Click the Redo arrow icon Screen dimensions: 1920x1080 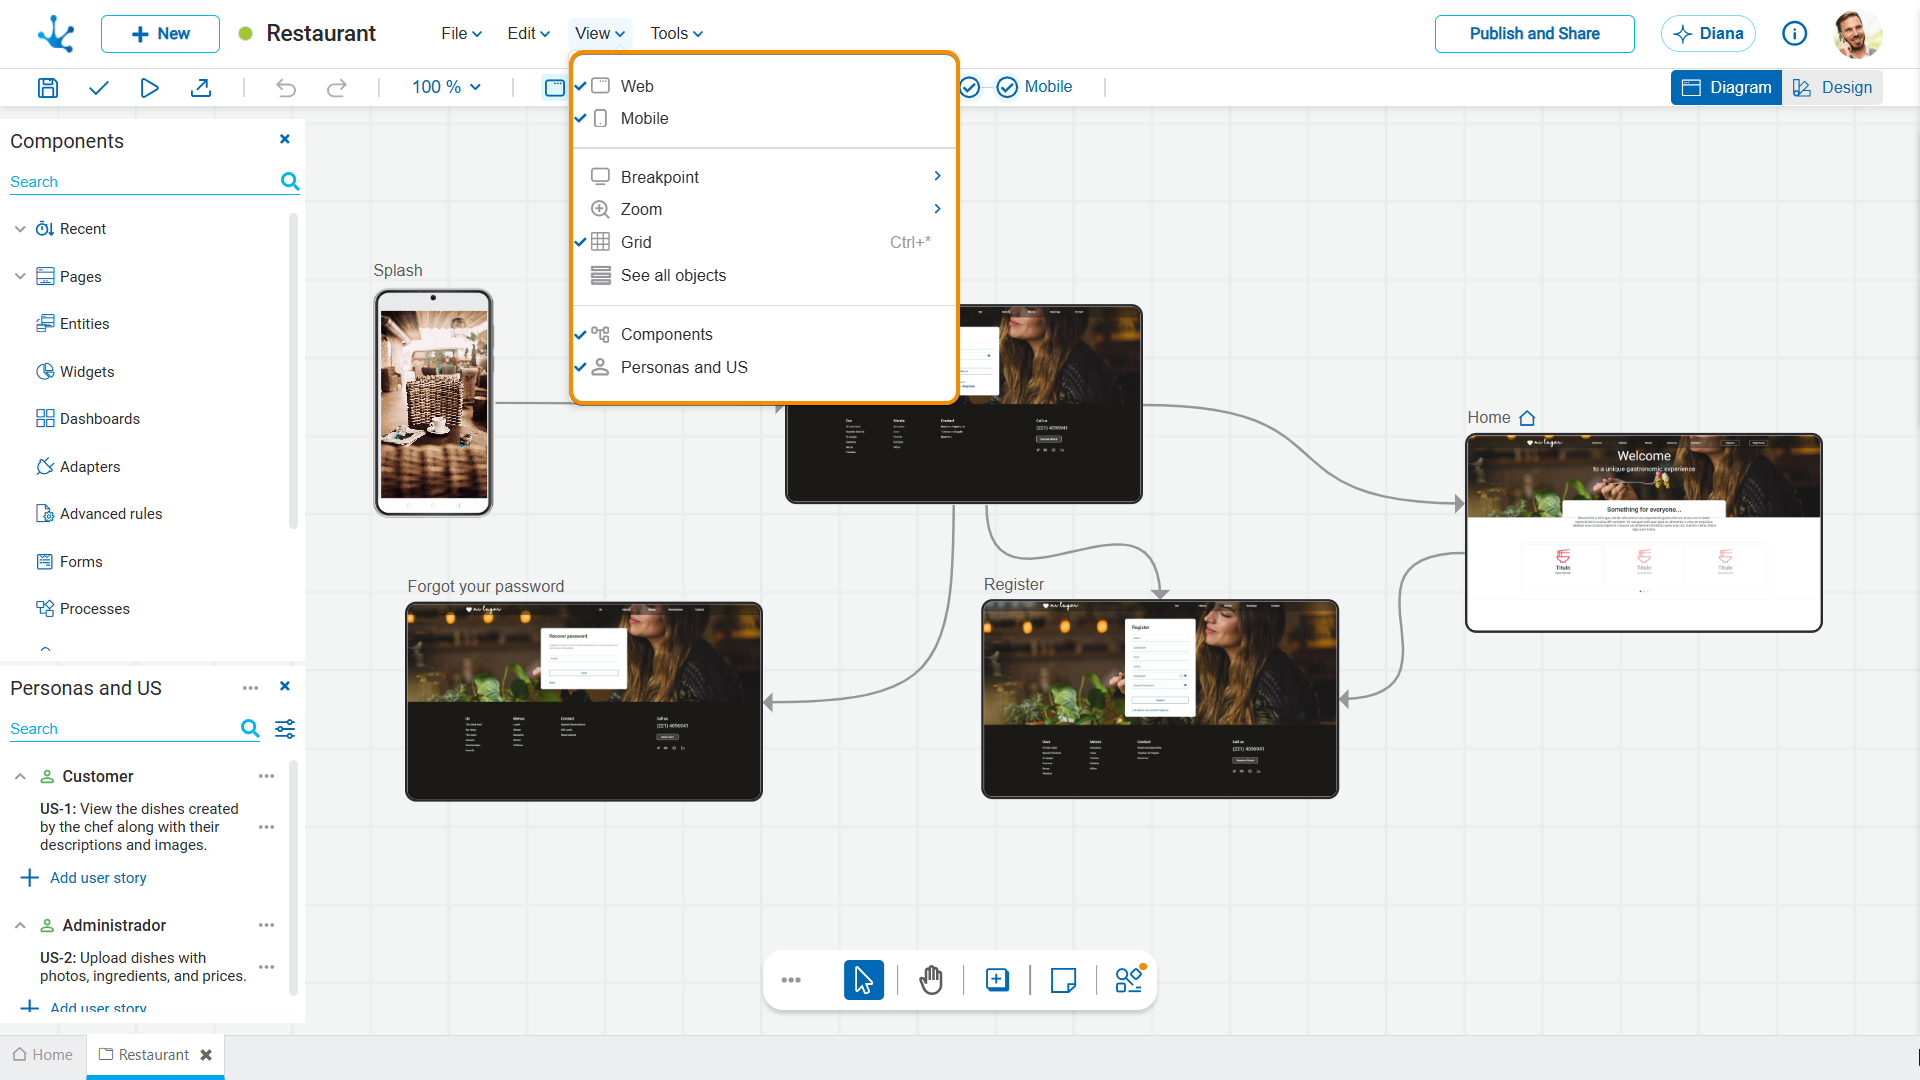tap(337, 87)
